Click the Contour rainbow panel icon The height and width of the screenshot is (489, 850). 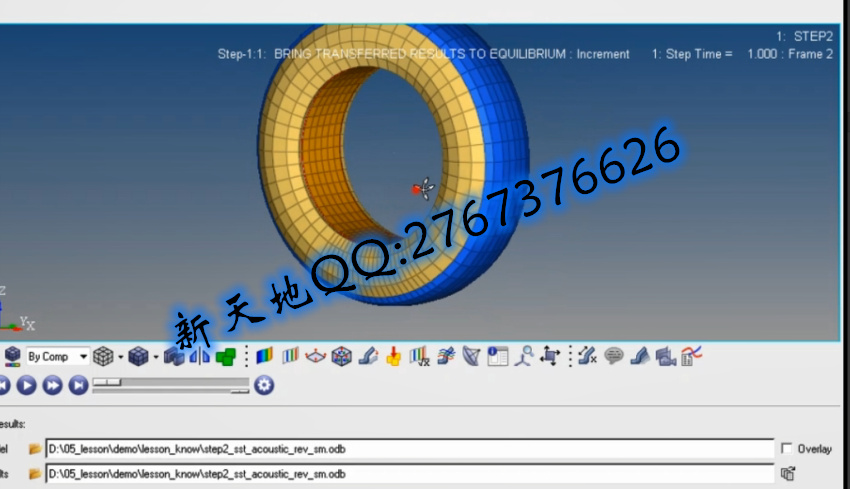(x=265, y=356)
